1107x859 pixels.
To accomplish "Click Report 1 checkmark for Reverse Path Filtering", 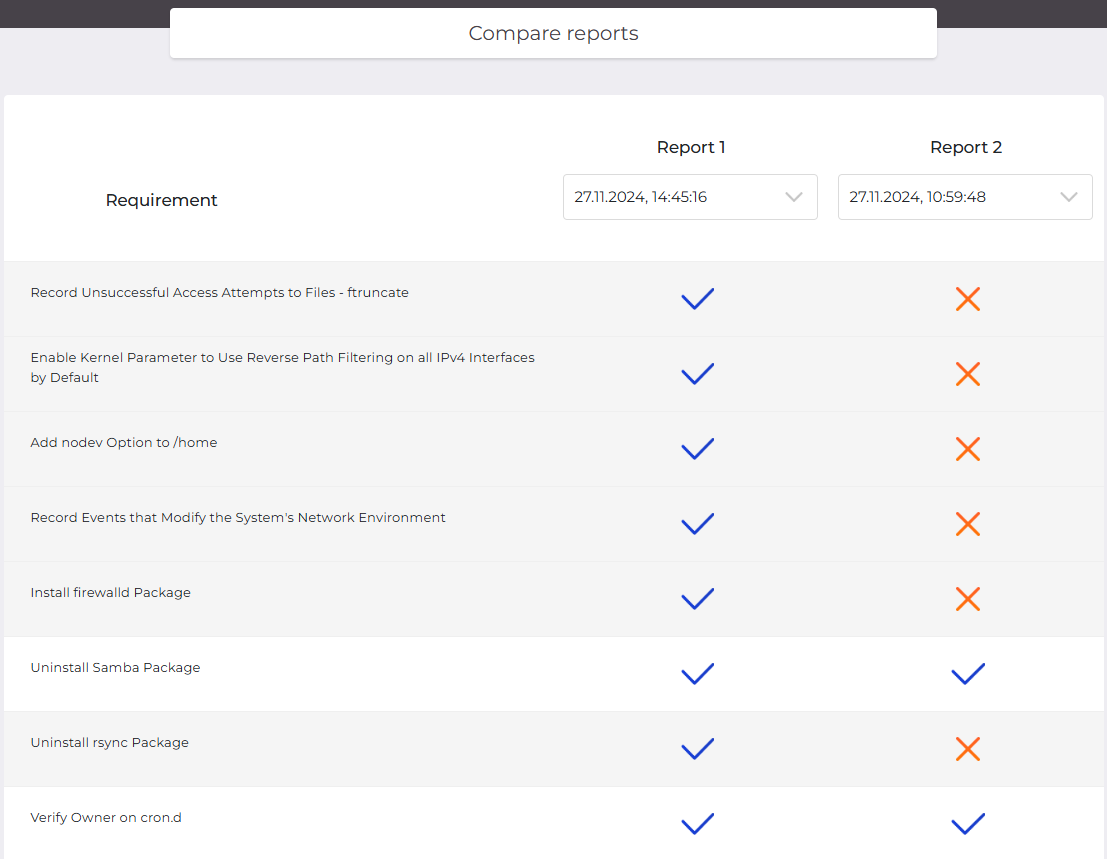I will pos(697,374).
